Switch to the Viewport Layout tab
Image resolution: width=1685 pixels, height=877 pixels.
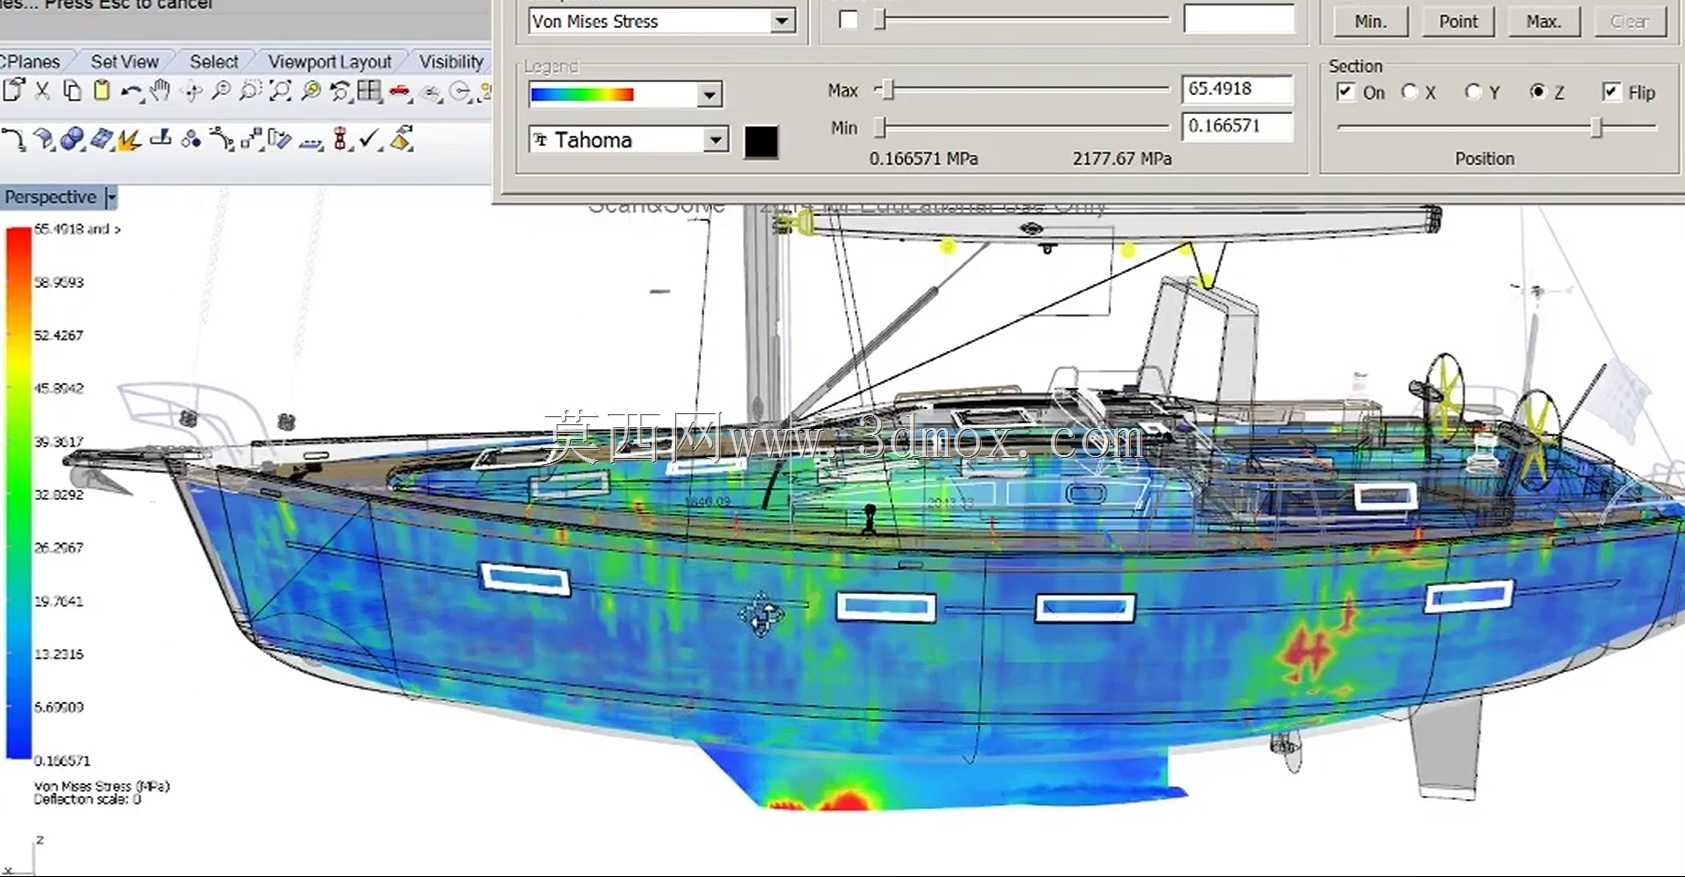click(x=330, y=61)
